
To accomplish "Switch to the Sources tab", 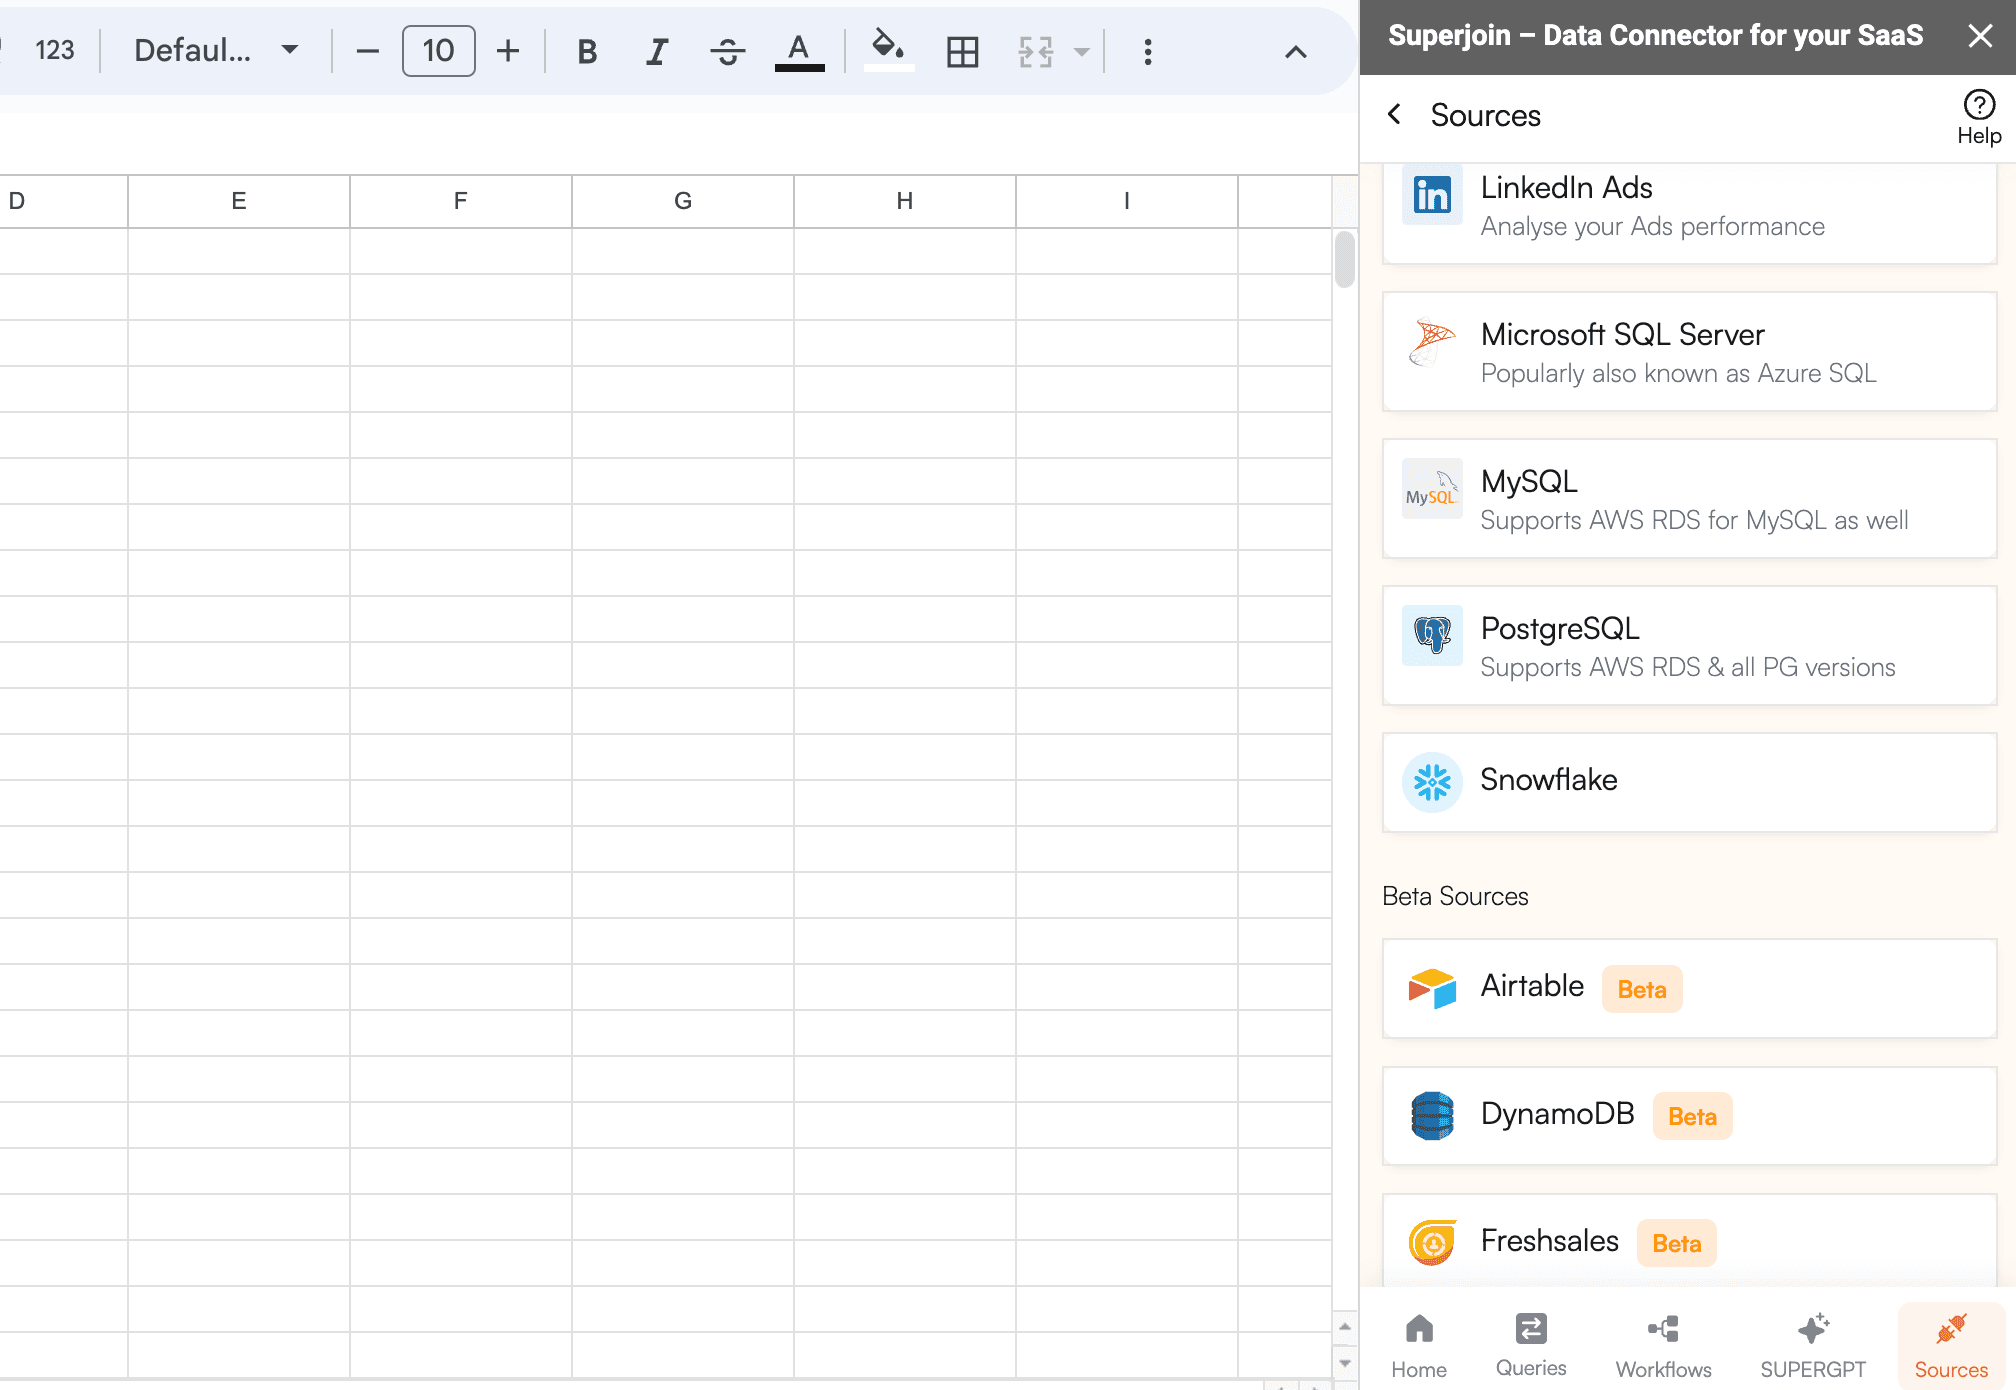I will click(x=1951, y=1346).
